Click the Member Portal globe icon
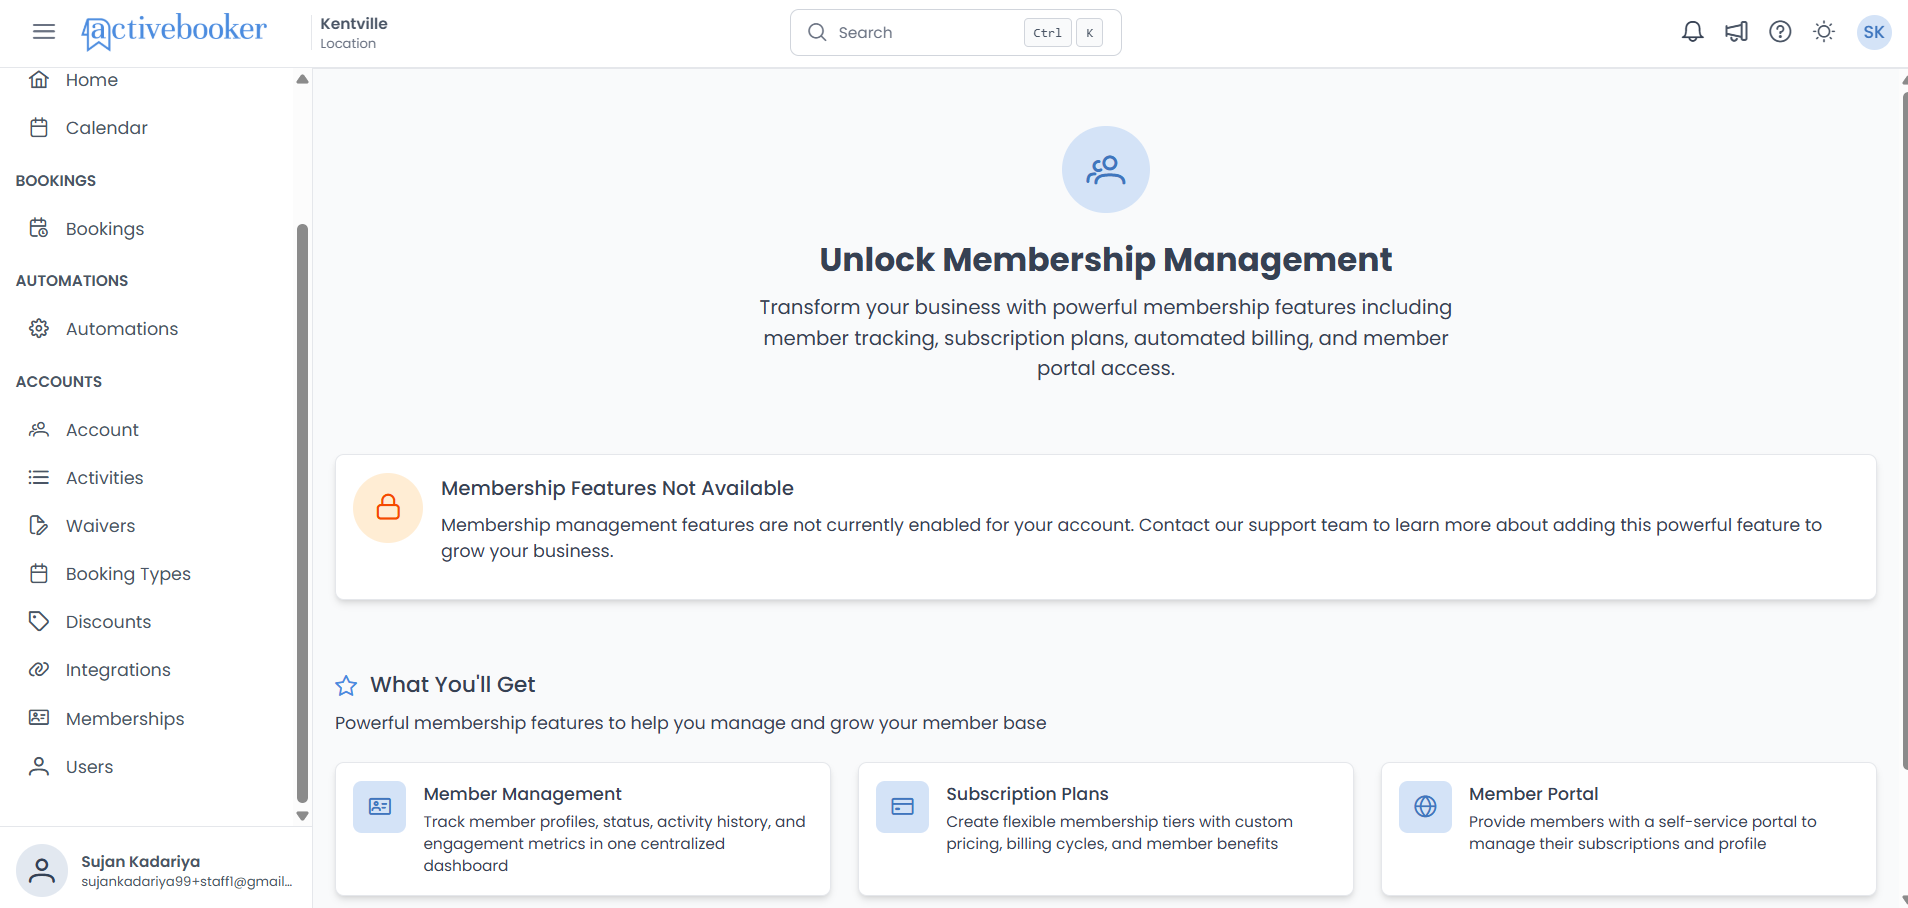 coord(1426,807)
